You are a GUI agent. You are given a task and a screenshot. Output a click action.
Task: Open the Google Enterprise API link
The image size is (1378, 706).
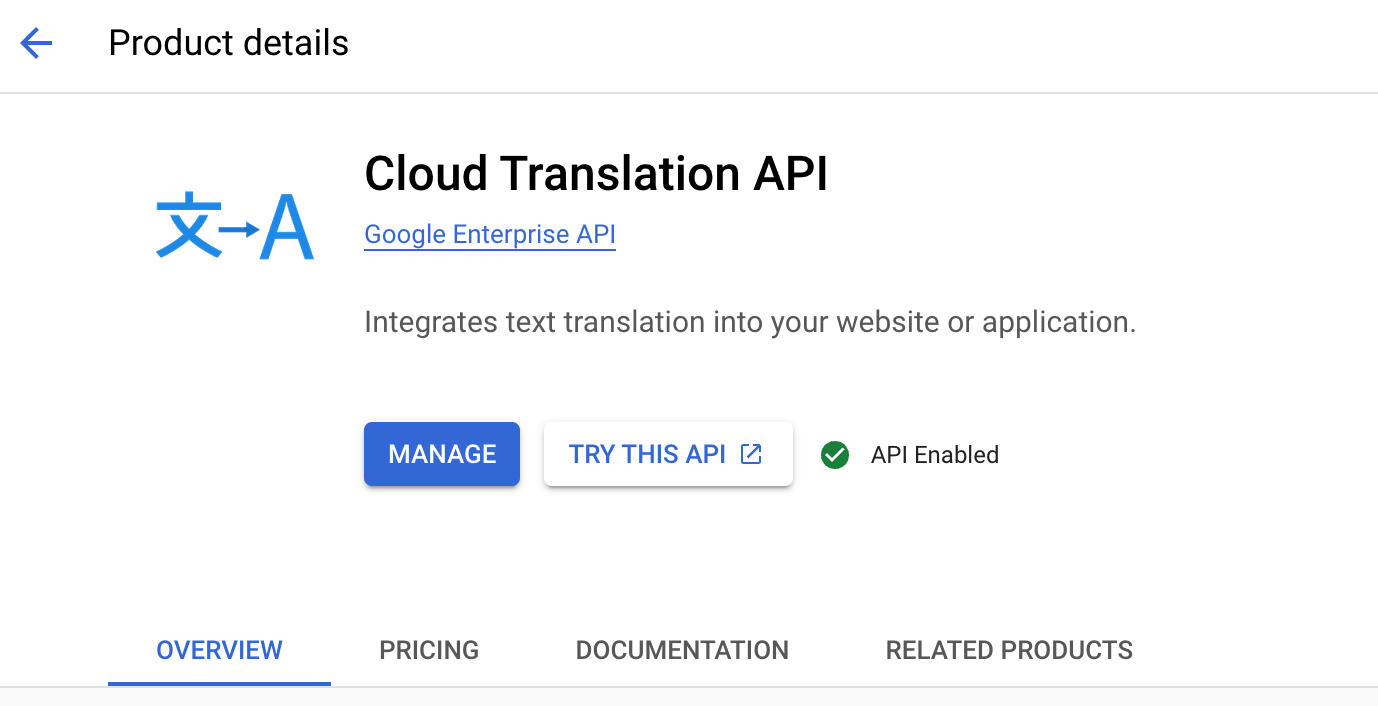tap(490, 234)
